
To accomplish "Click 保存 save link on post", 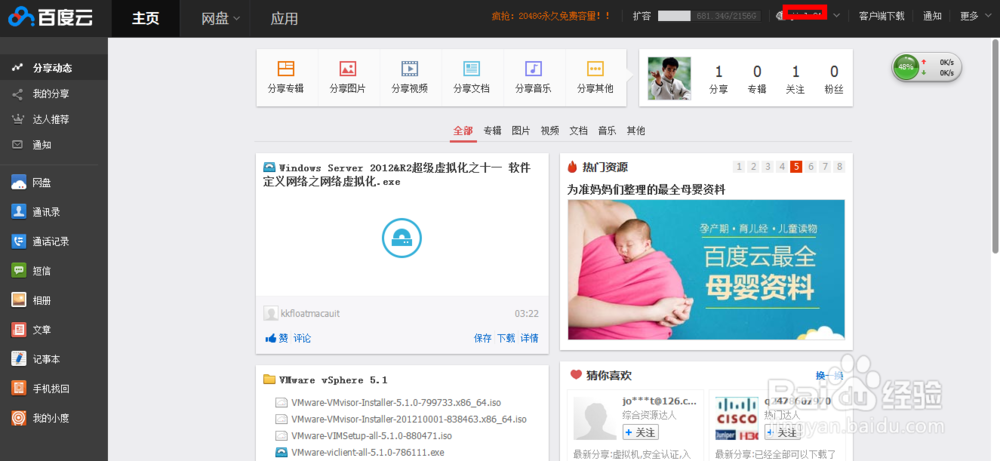I will 483,338.
